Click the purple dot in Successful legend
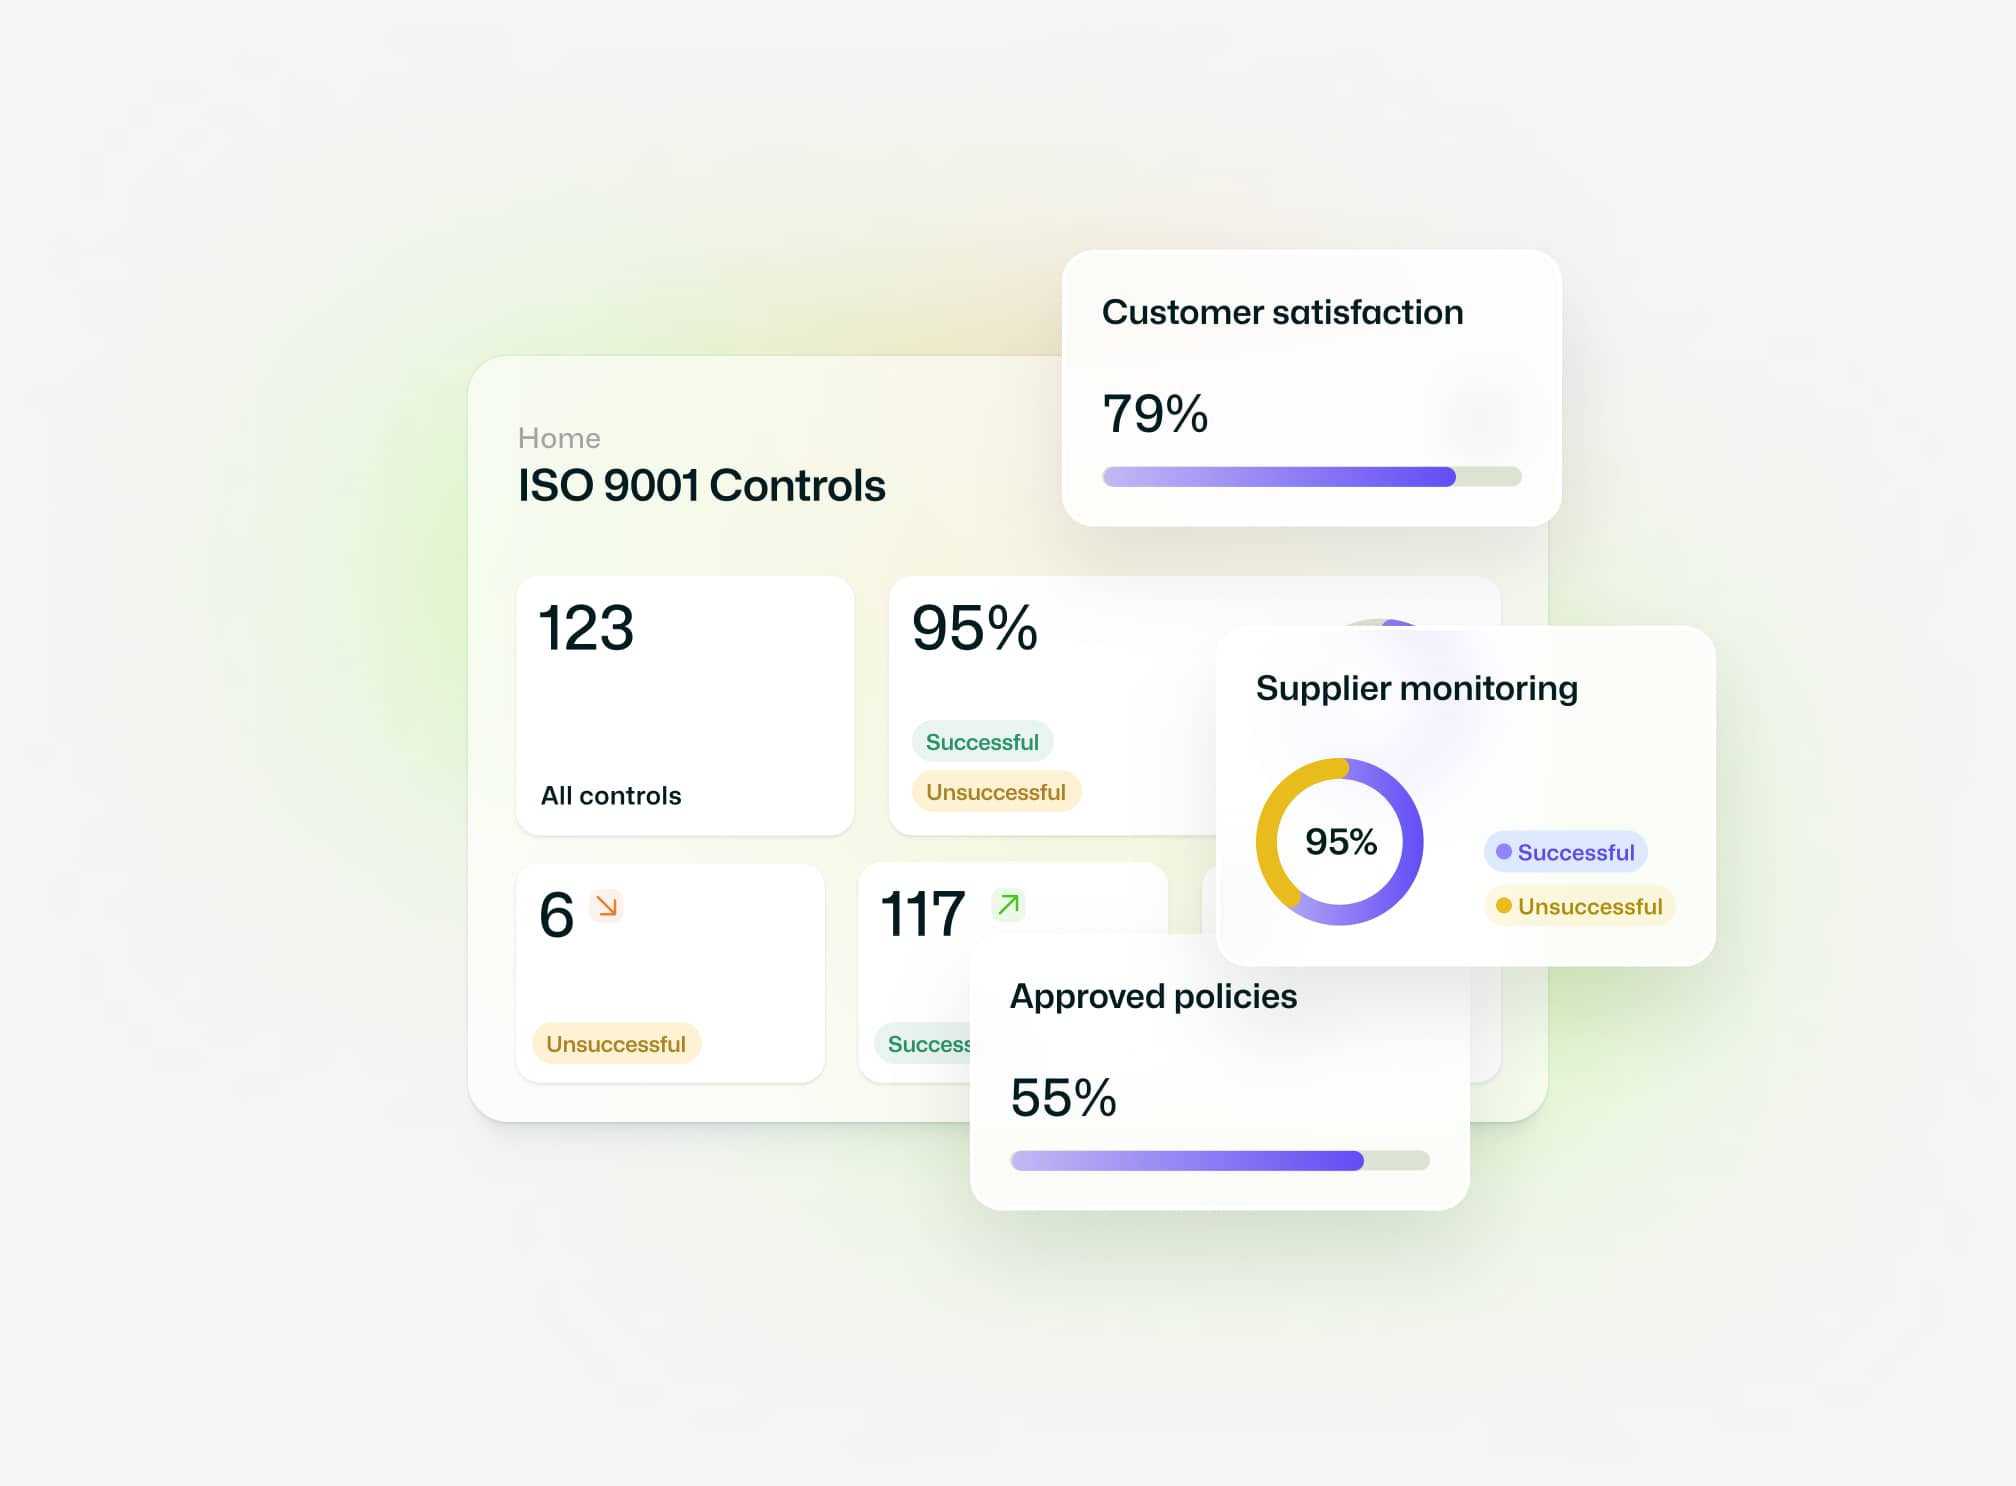 pos(1503,852)
